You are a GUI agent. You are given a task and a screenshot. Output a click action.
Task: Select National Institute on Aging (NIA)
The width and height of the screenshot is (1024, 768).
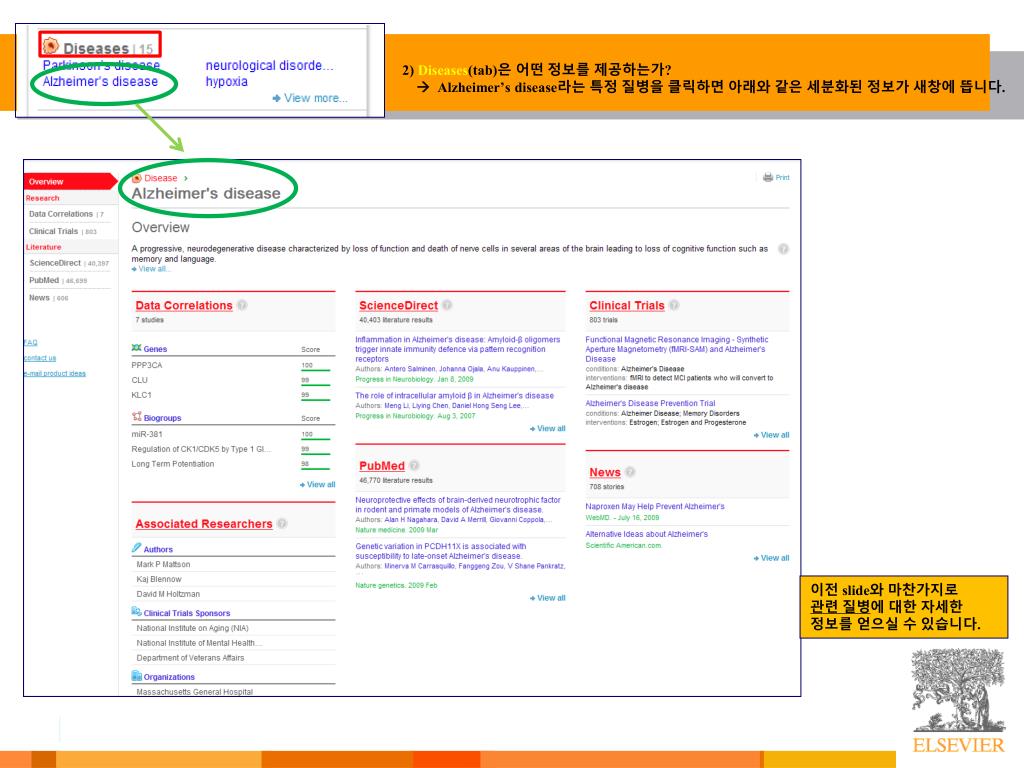pyautogui.click(x=193, y=628)
